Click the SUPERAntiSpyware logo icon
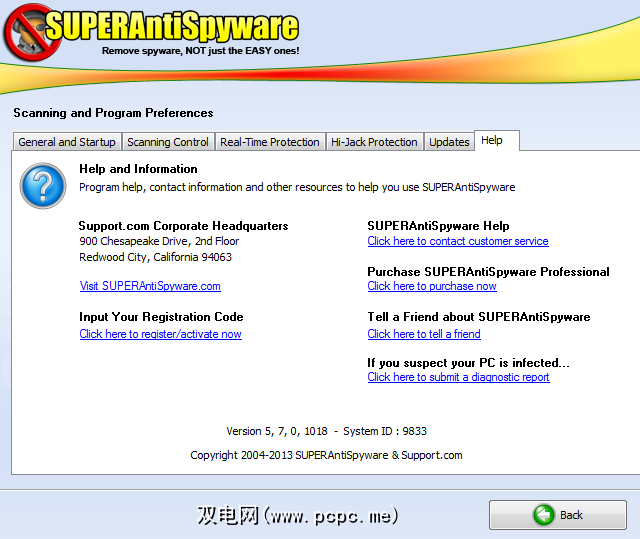The image size is (640, 539). [x=33, y=33]
